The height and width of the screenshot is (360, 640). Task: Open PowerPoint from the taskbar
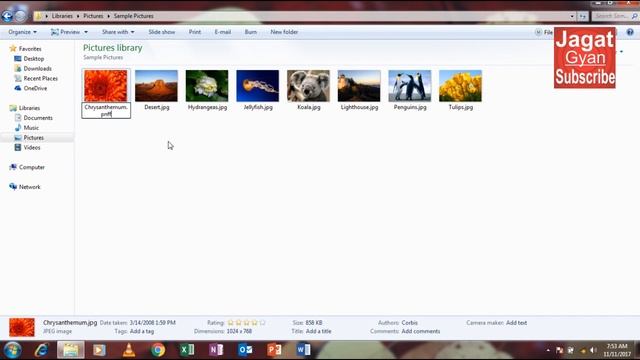274,350
